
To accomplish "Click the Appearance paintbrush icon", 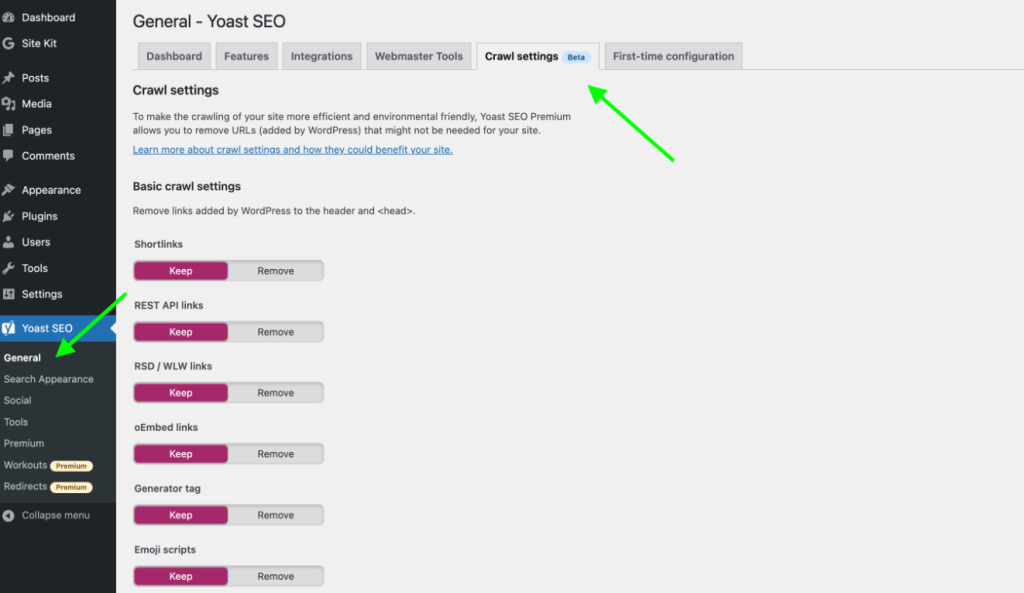I will 8,190.
